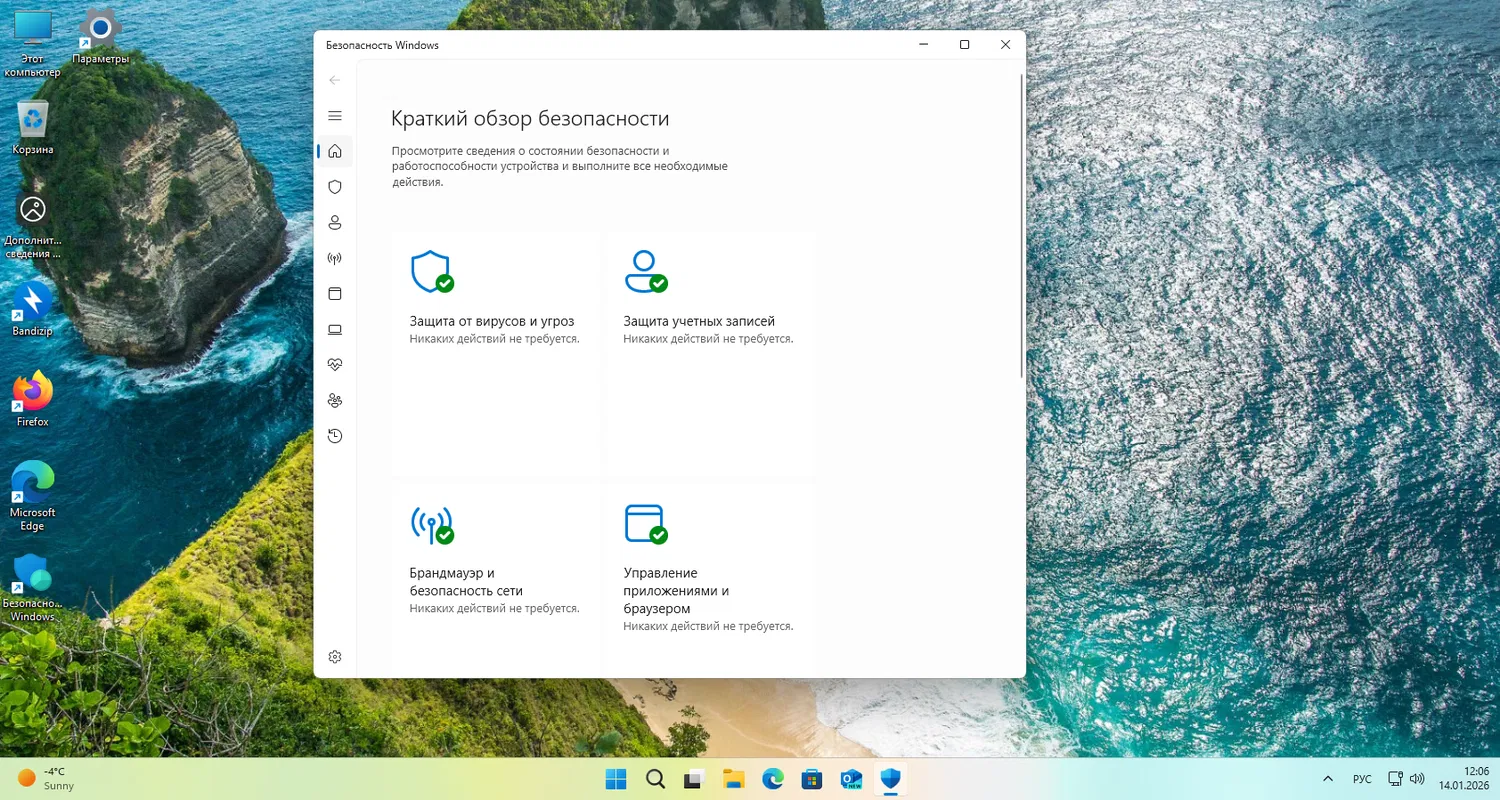This screenshot has width=1500, height=800.
Task: Open Account protection sidebar icon
Action: [335, 222]
